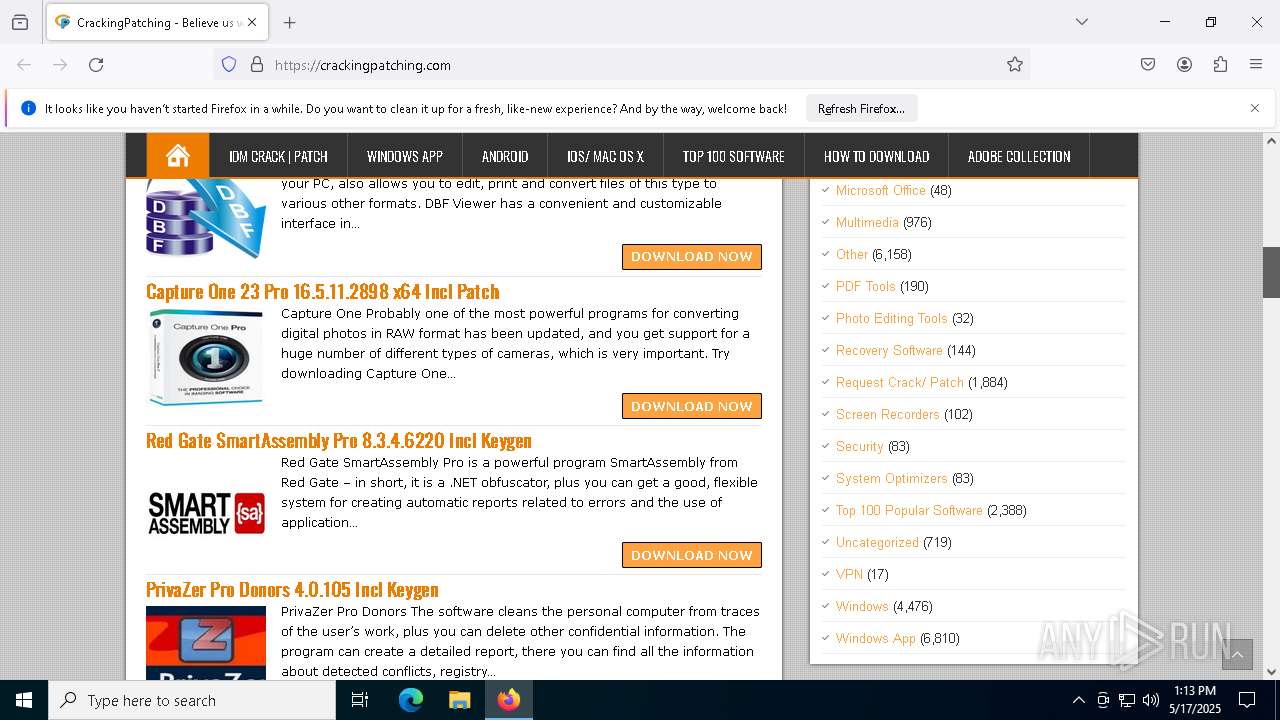The image size is (1280, 720).
Task: Open PrivaZer Pro Donors post title
Action: pyautogui.click(x=292, y=589)
